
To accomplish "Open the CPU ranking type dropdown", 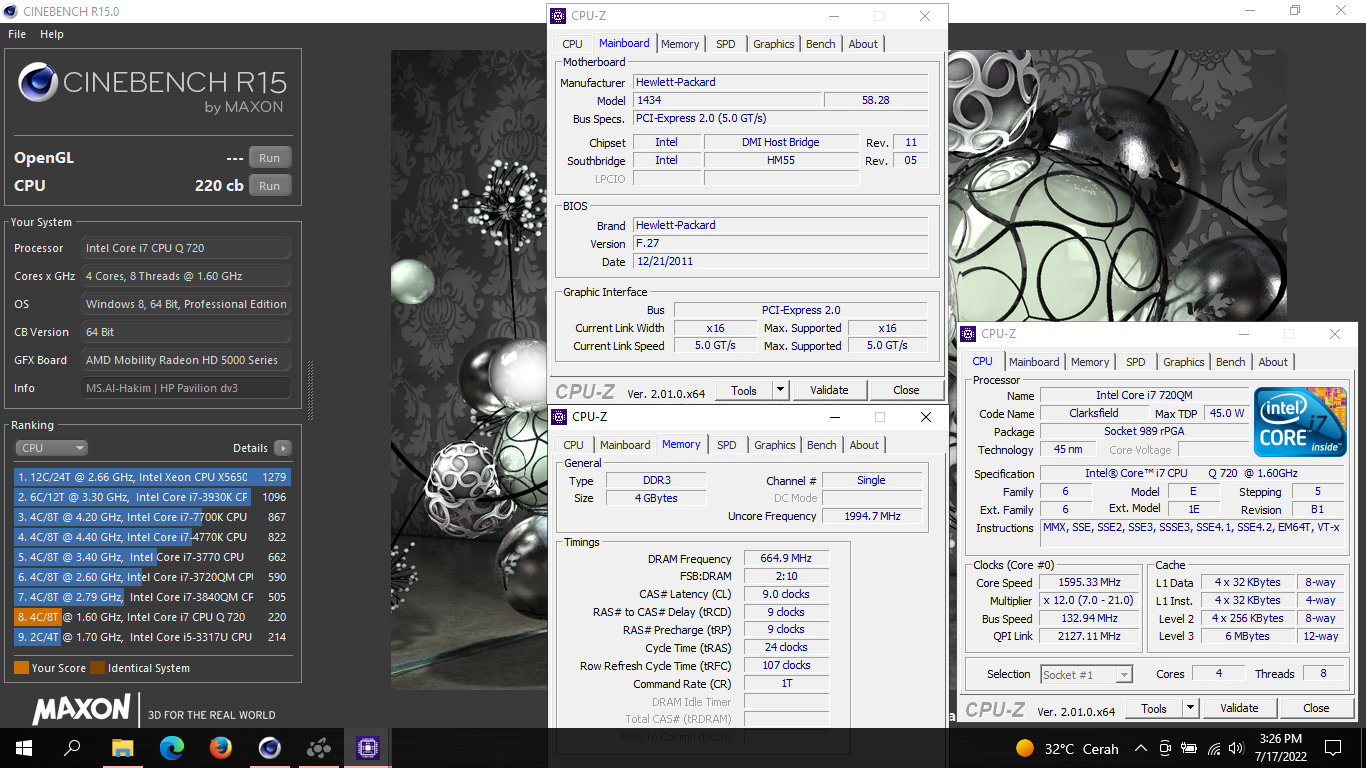I will click(x=51, y=448).
